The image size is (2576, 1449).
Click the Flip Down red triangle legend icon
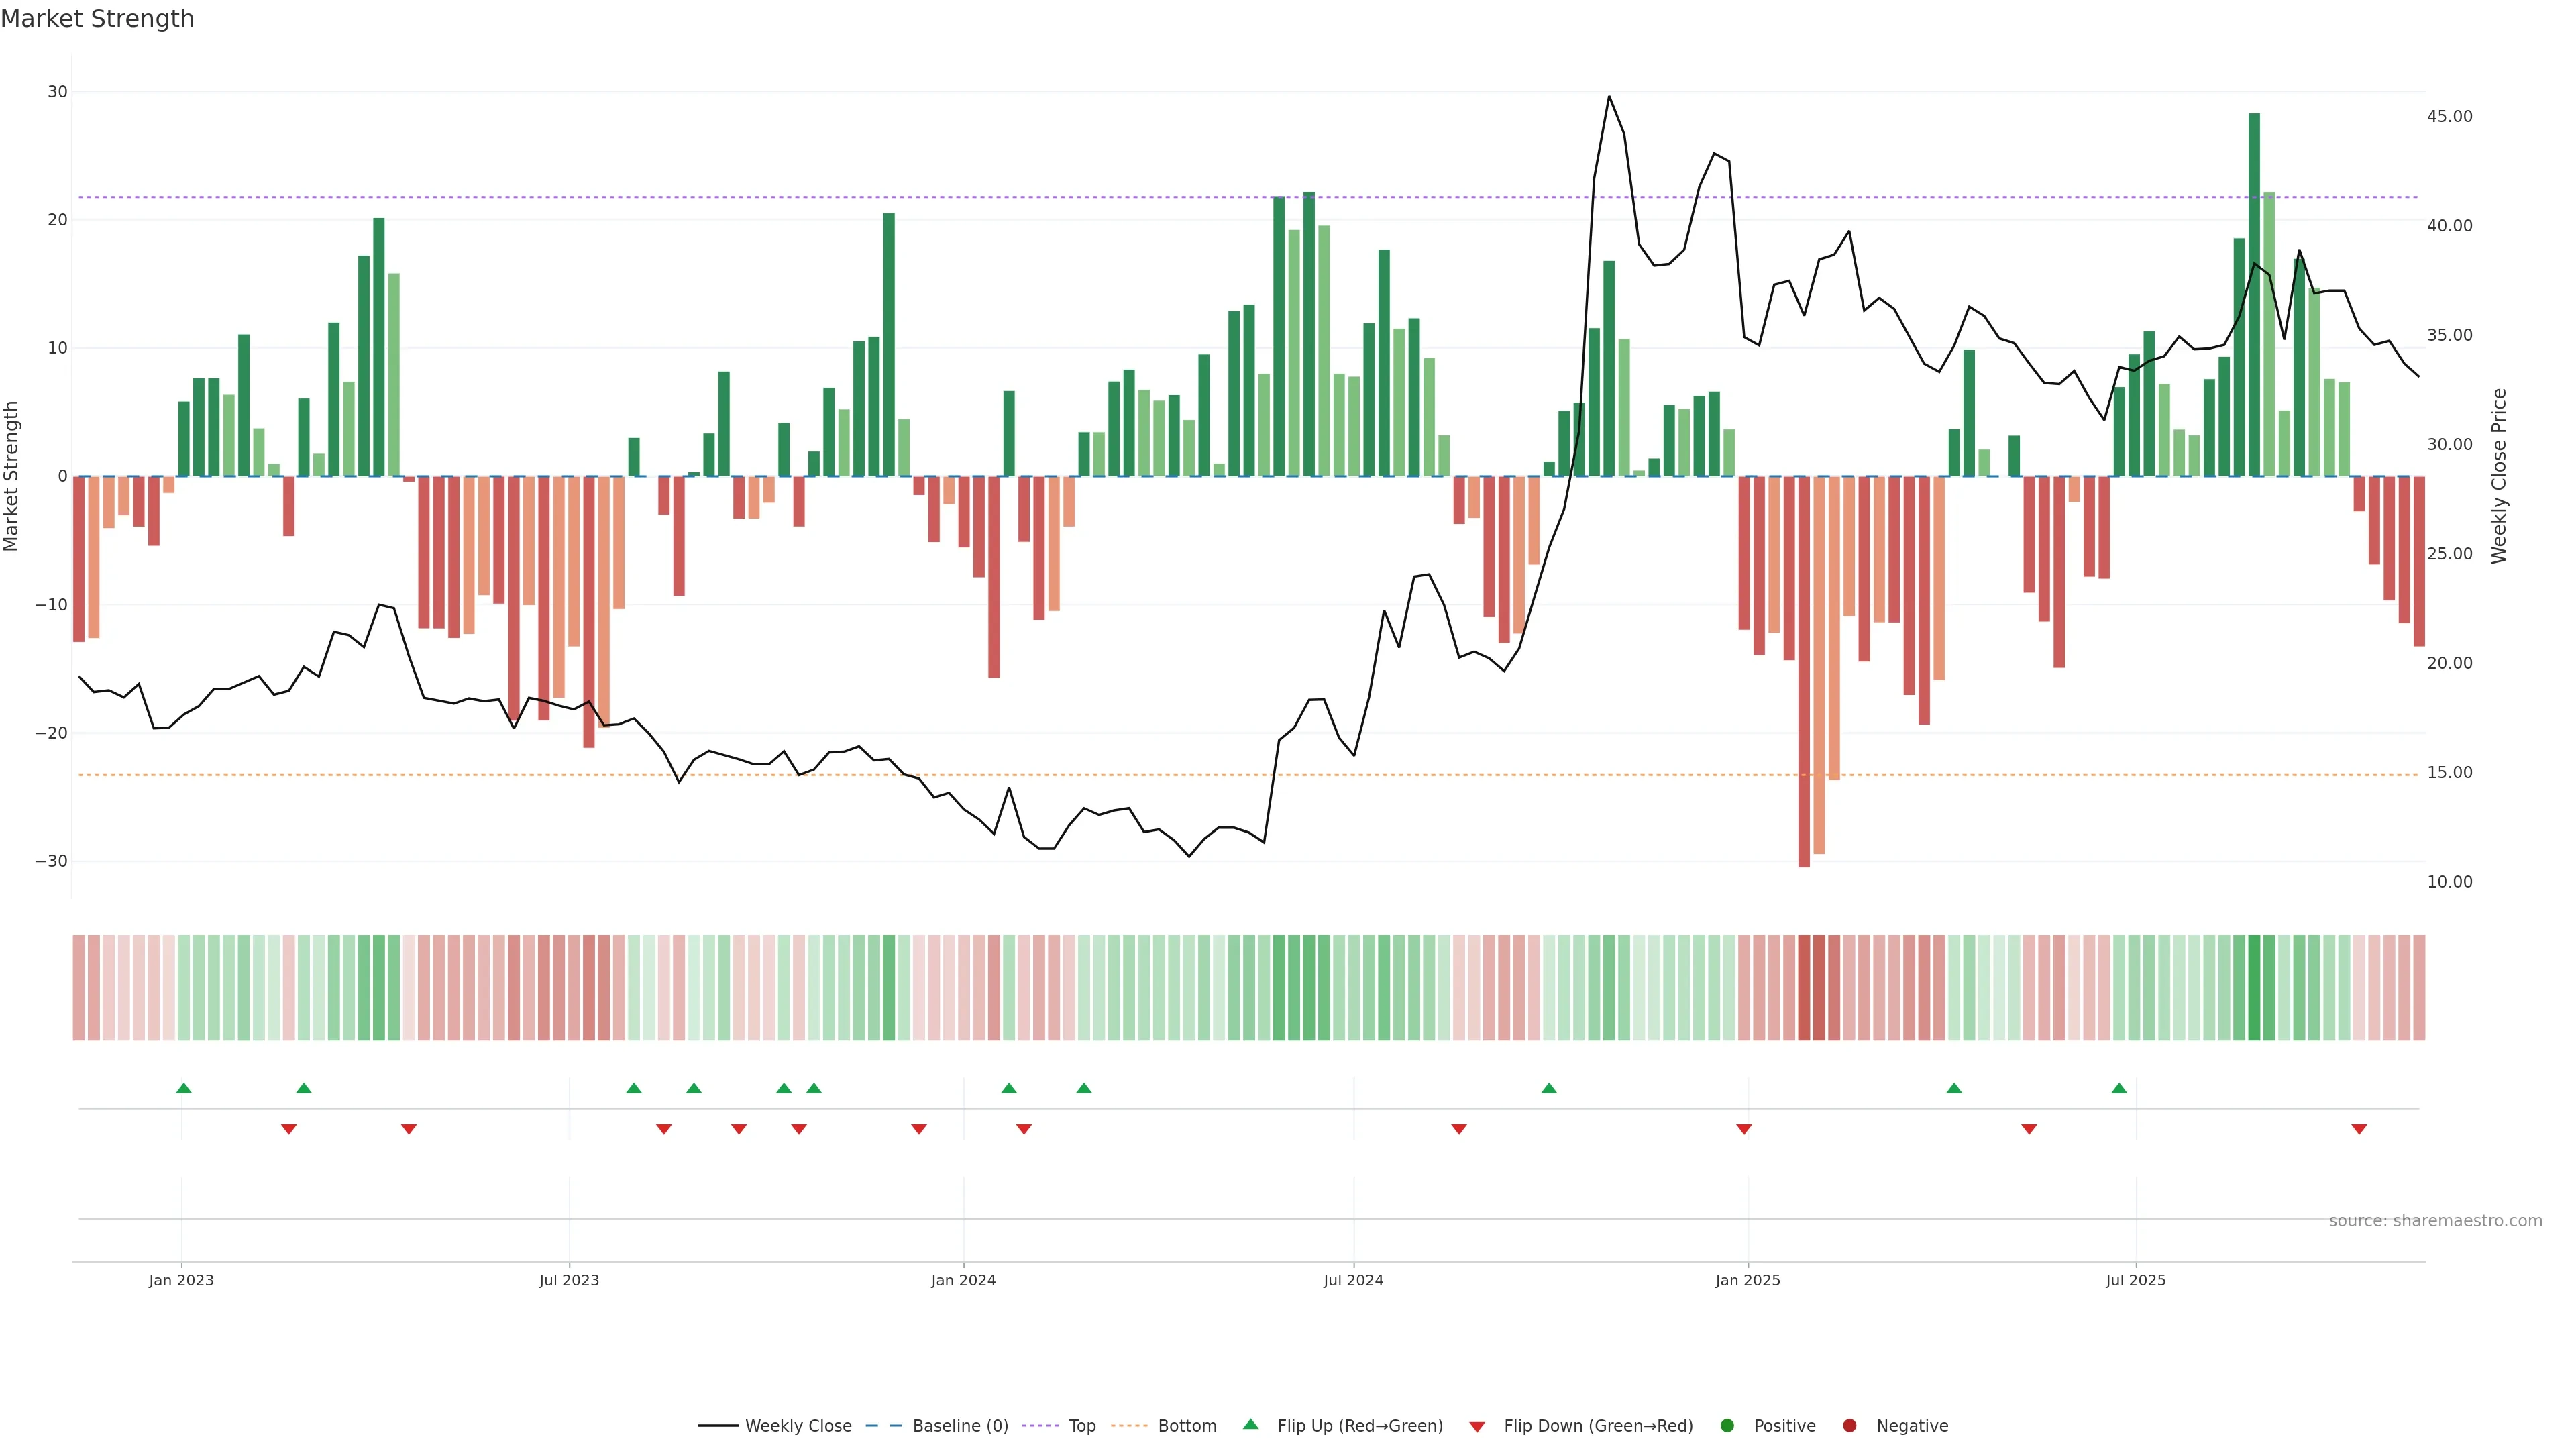tap(1477, 1427)
